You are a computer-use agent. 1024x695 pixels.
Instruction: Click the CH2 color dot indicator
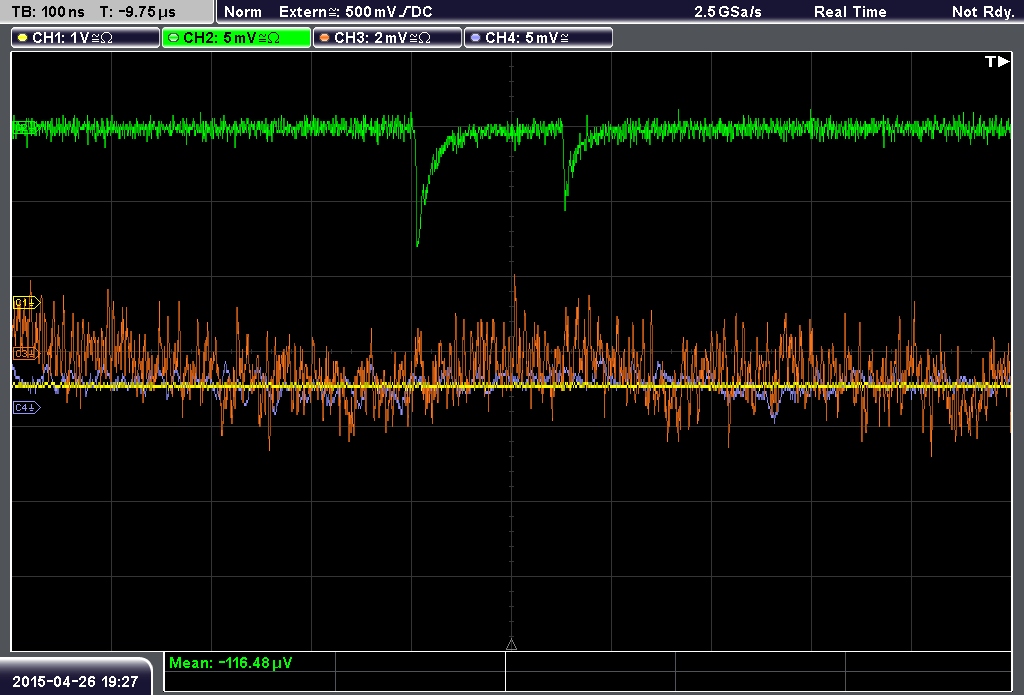tap(174, 38)
